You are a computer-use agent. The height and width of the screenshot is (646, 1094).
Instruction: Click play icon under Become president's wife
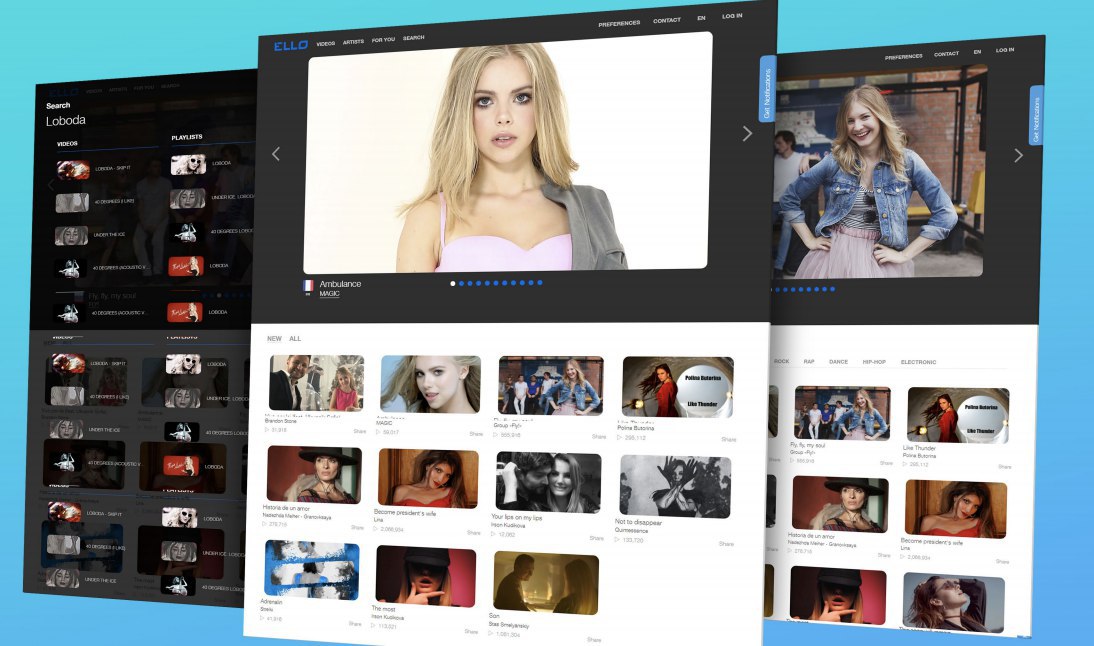tap(376, 529)
